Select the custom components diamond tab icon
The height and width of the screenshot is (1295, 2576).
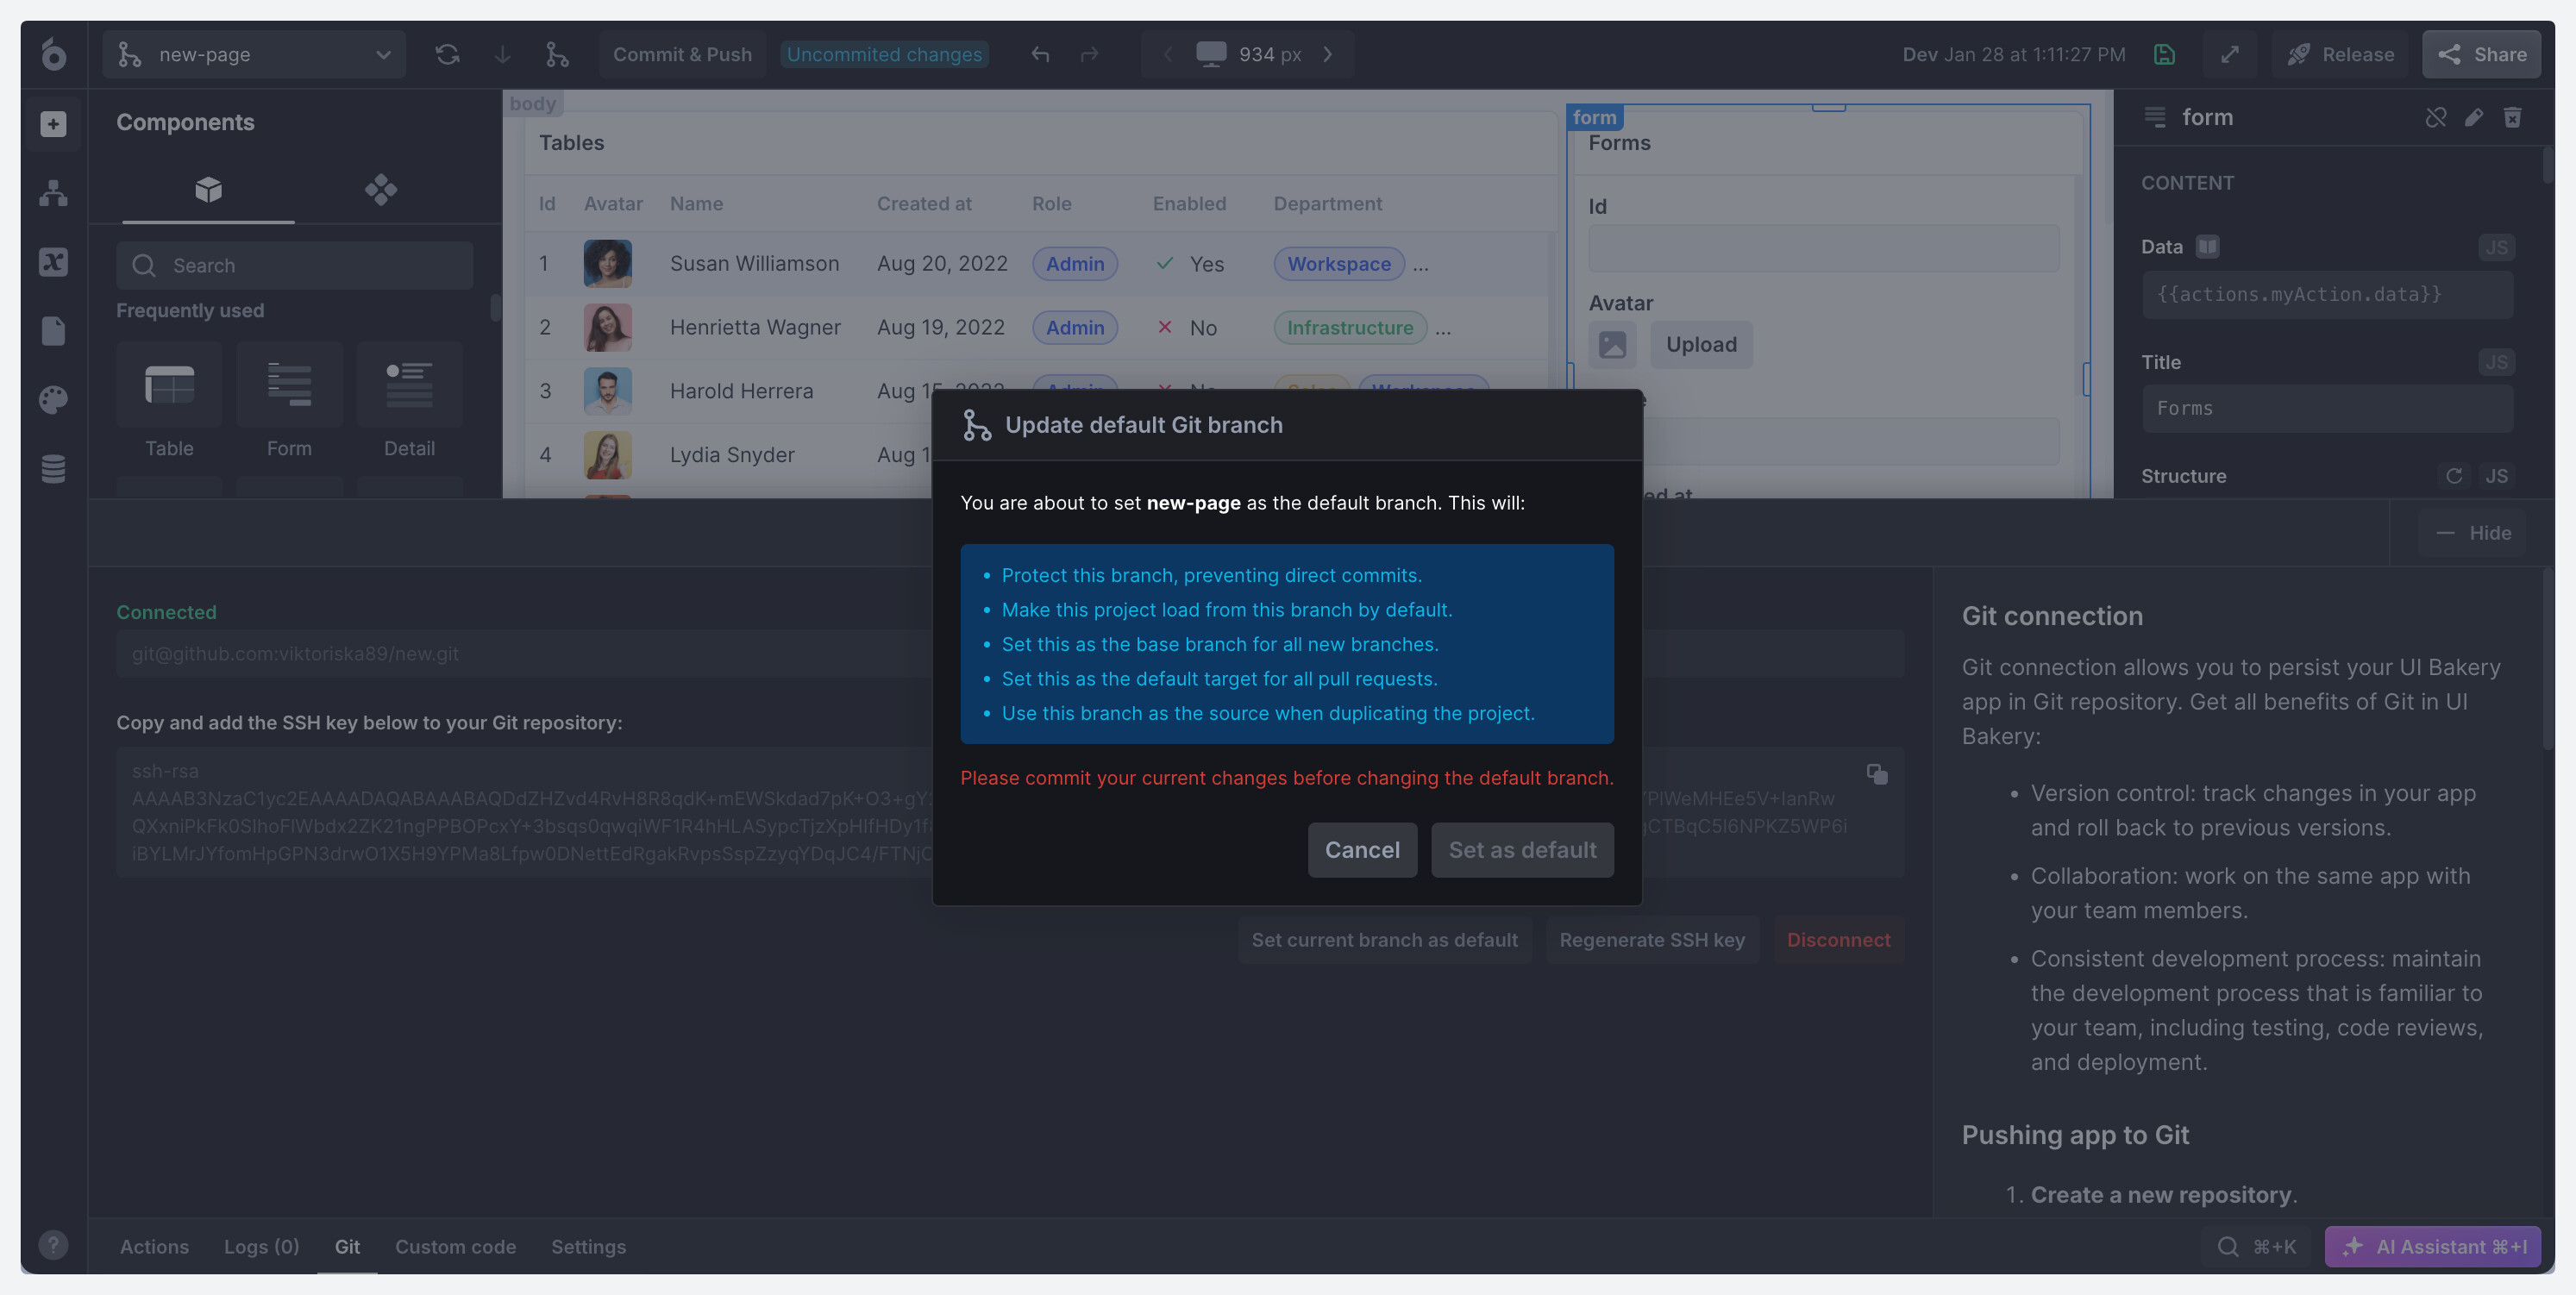coord(381,189)
